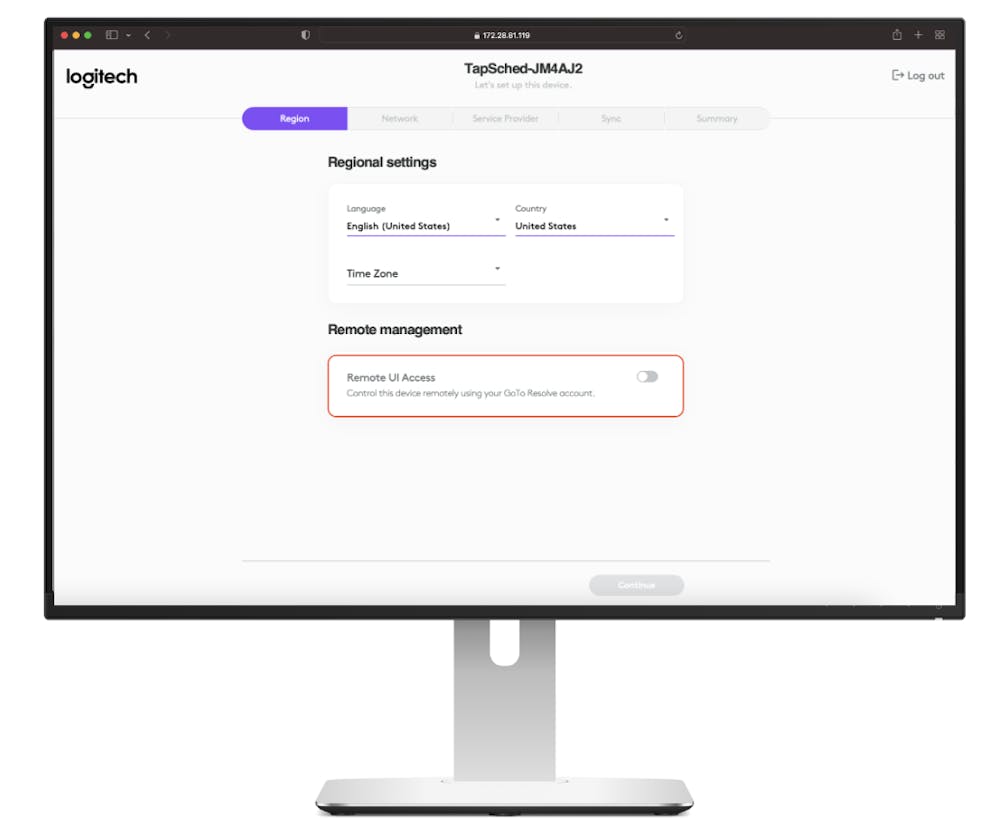Select the Summary step
The height and width of the screenshot is (839, 1000).
point(718,118)
